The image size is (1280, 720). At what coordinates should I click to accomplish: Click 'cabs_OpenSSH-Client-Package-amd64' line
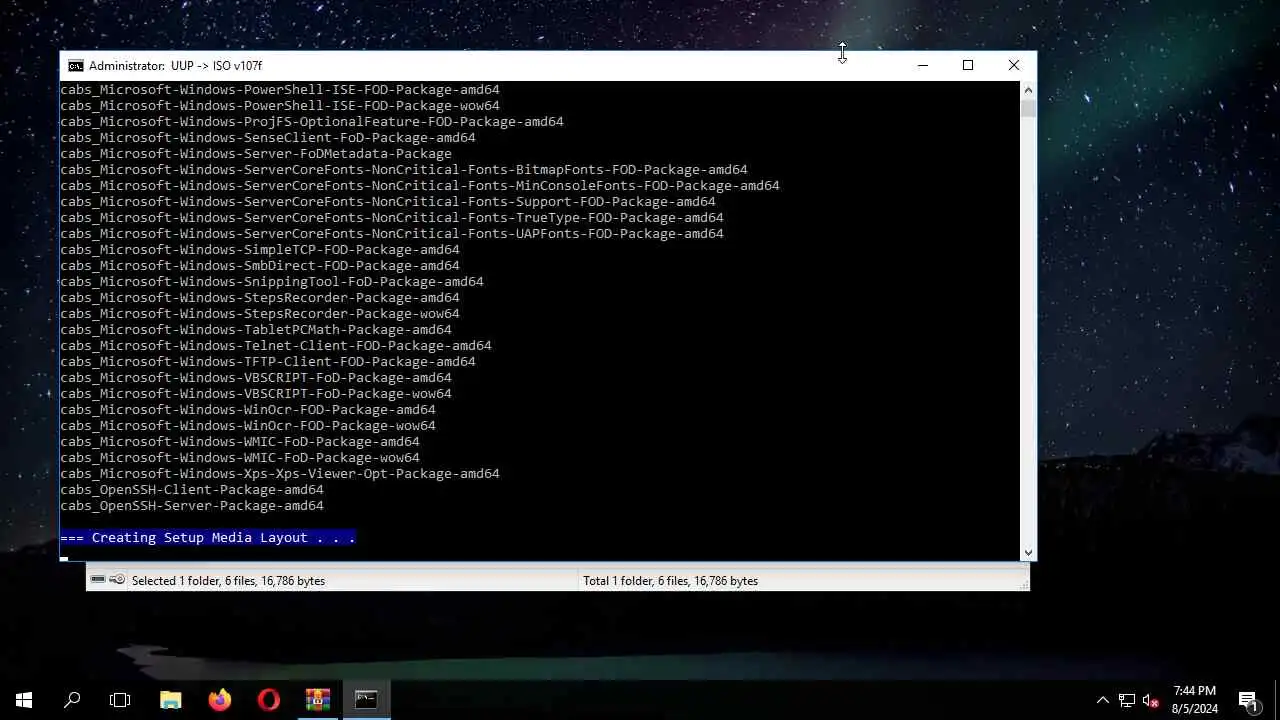[x=192, y=490]
